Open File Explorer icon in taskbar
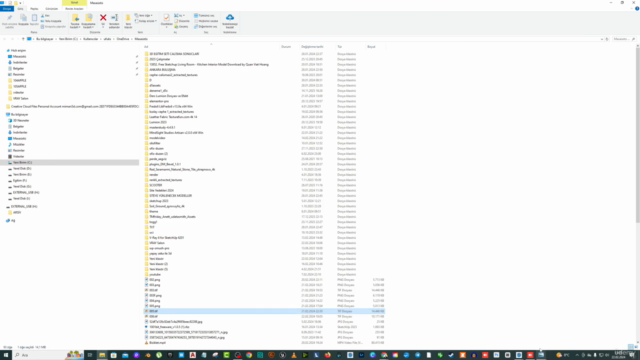 coord(102,355)
